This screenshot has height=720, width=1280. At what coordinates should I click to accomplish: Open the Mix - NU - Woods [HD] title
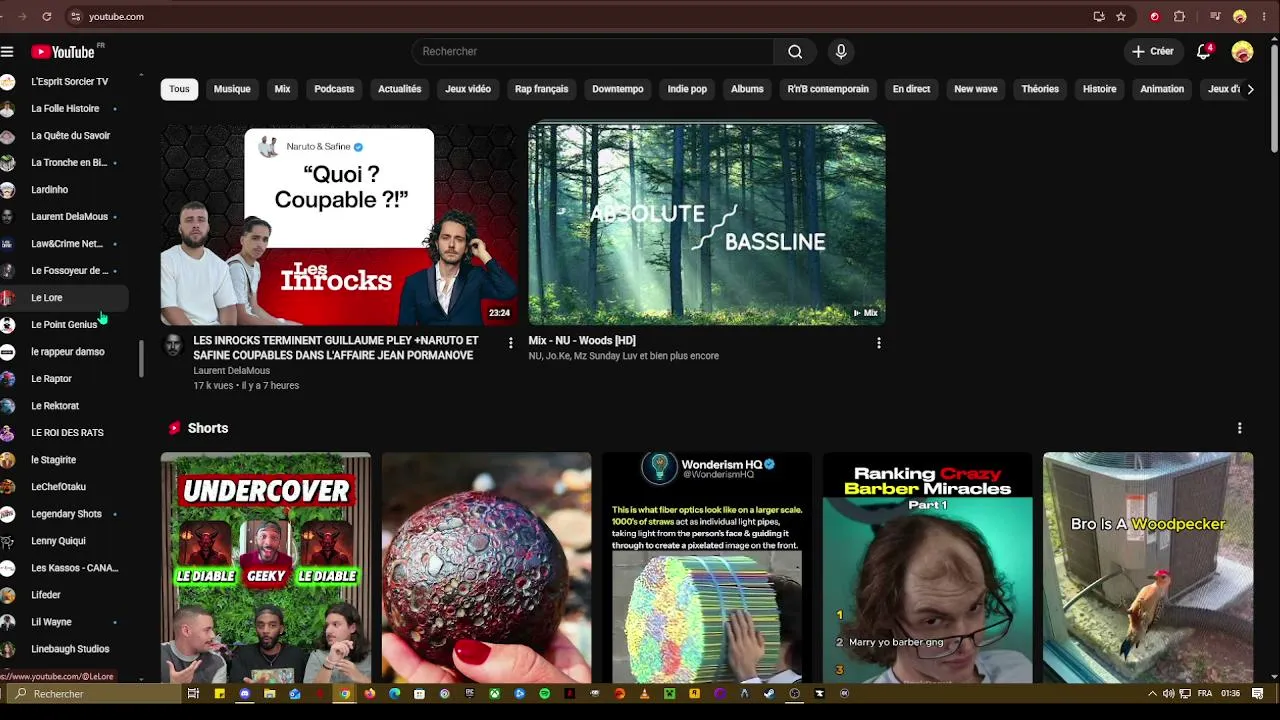pos(582,341)
